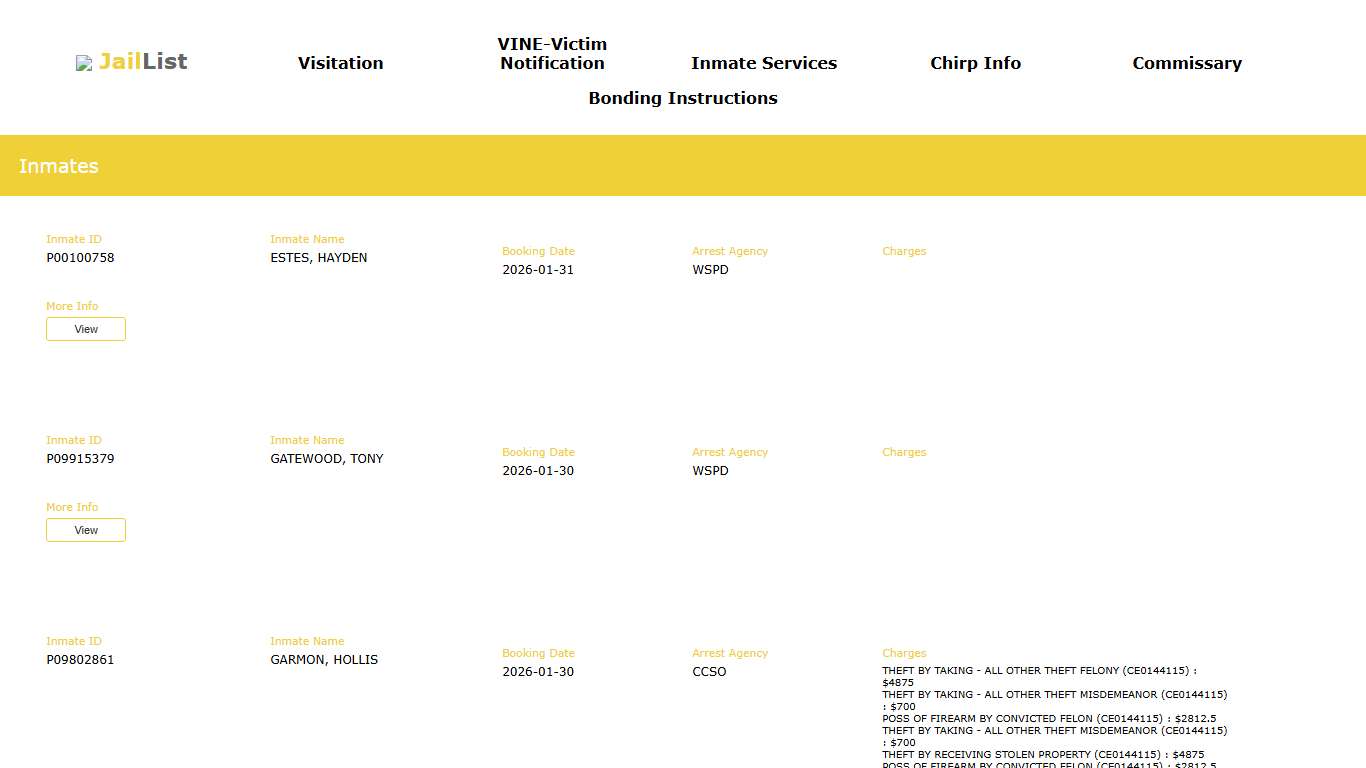The height and width of the screenshot is (768, 1366).
Task: Click the CCSO arrest agency value
Action: tap(709, 672)
